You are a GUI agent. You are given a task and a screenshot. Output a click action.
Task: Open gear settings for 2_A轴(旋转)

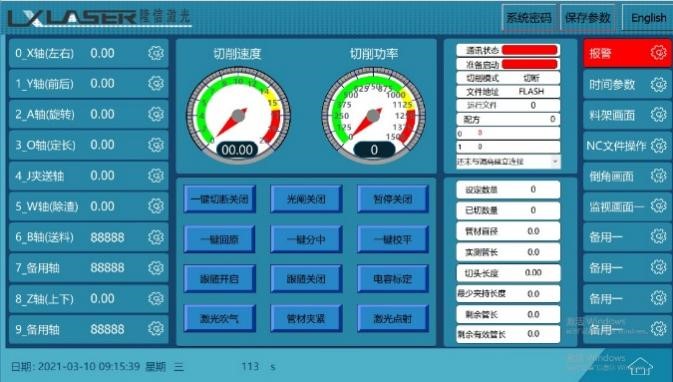click(156, 114)
